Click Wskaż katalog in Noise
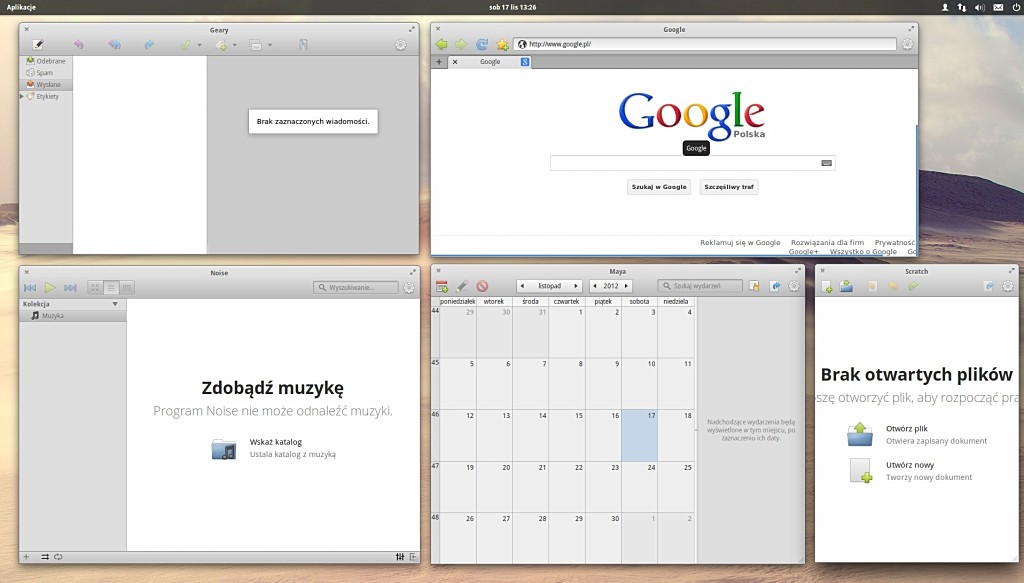Screen dimensions: 1024x583 (276, 442)
